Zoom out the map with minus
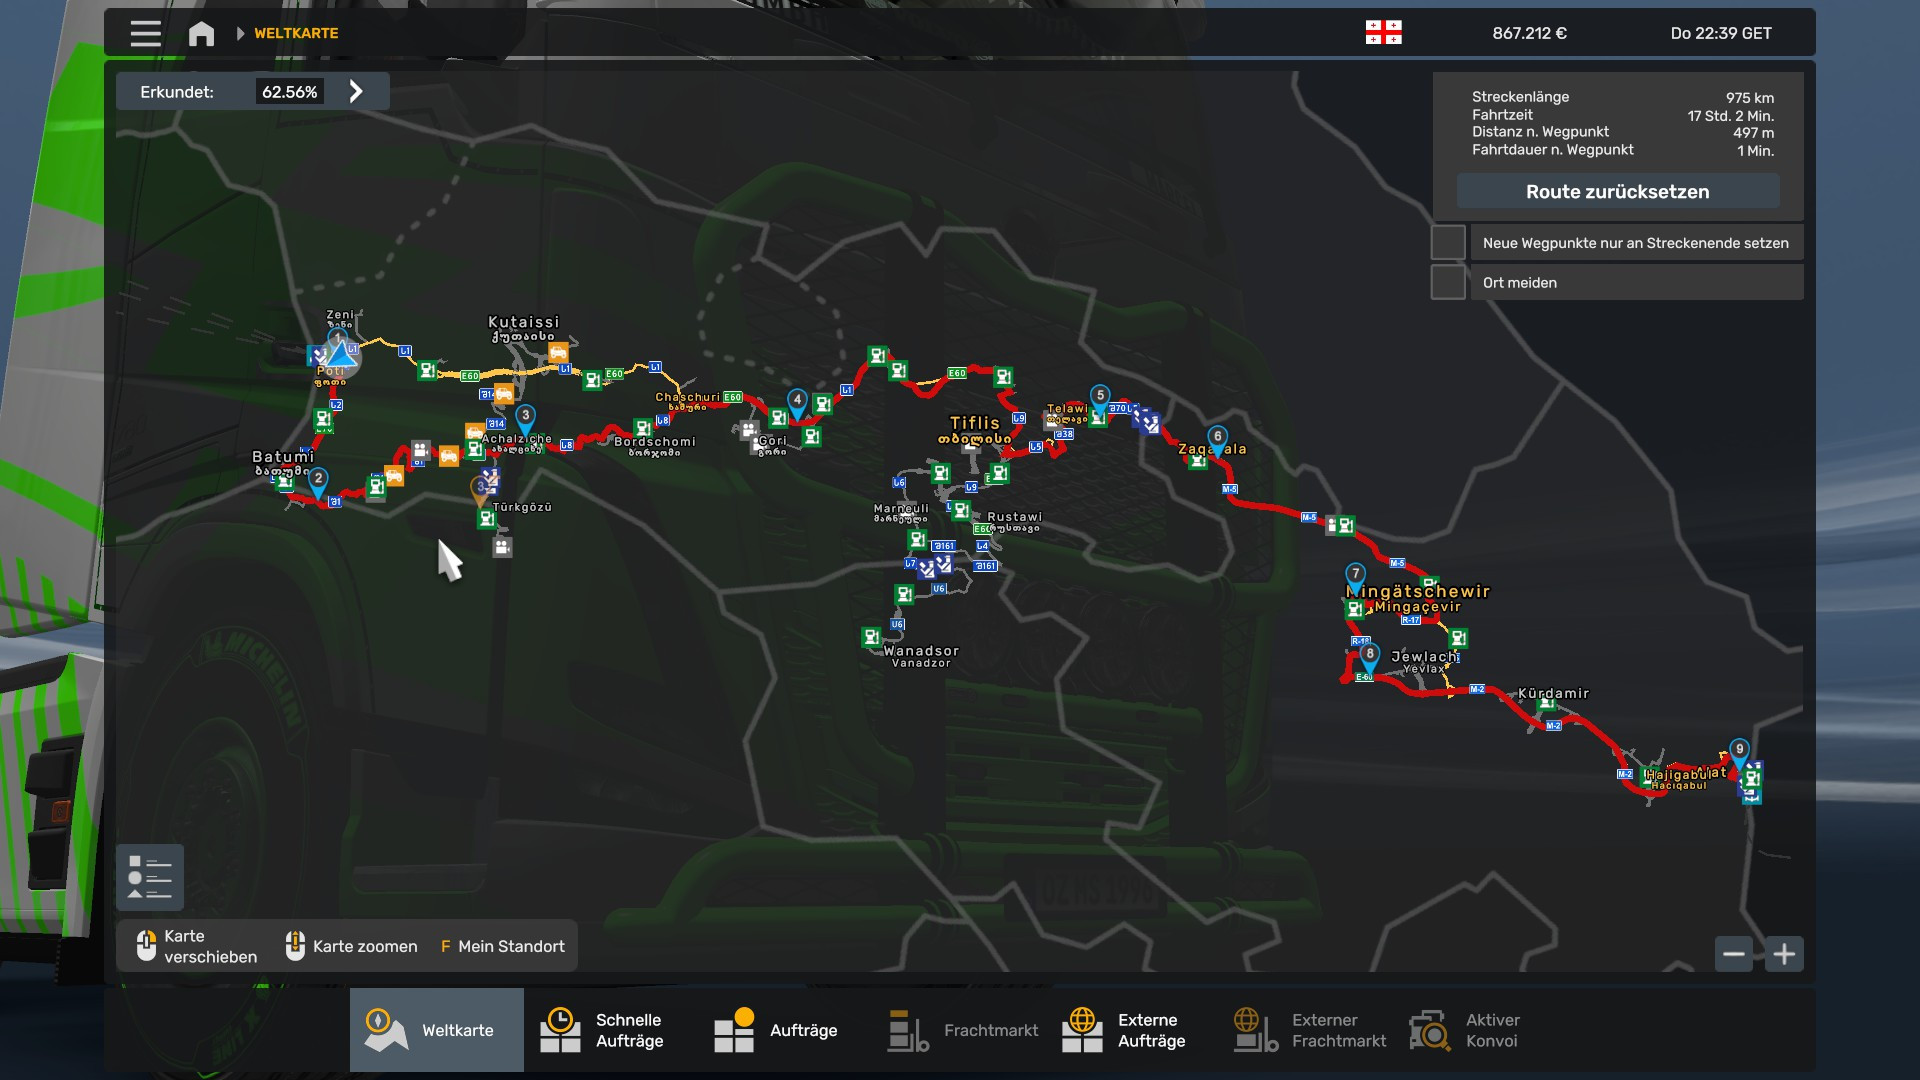1920x1080 pixels. click(1734, 954)
